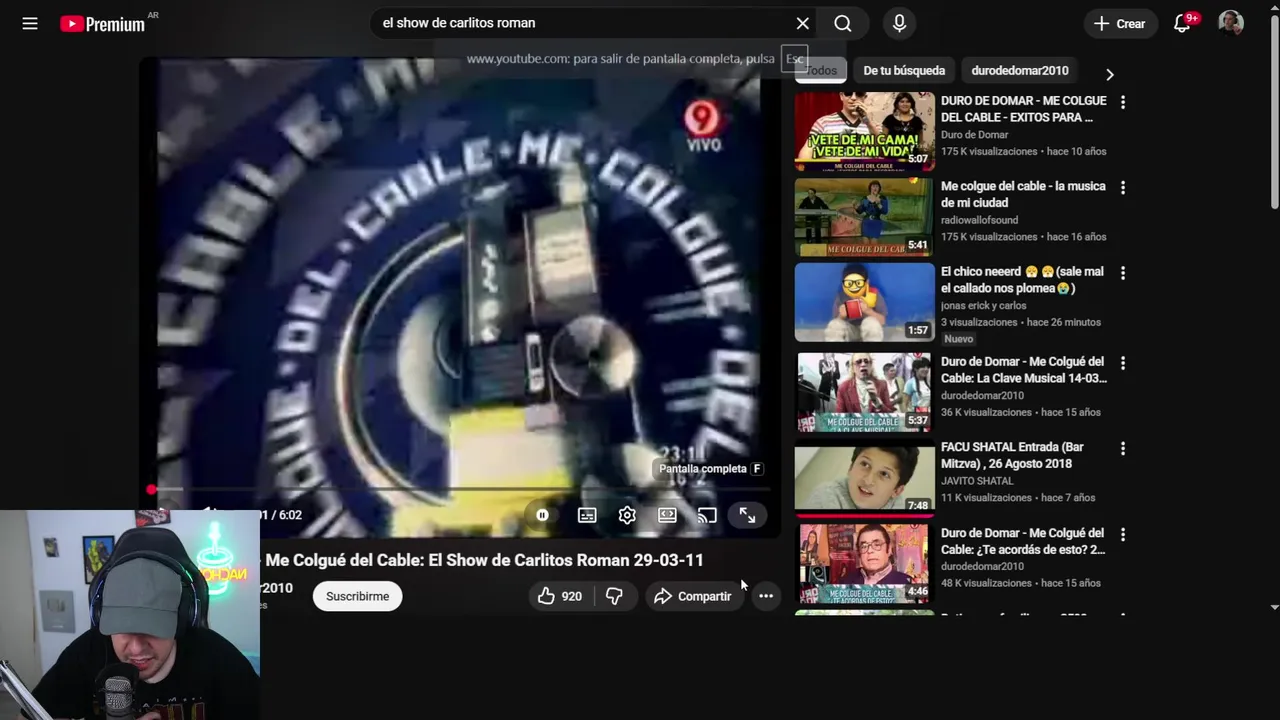Open the Crear upload menu
Screen dimensions: 1280x720
click(x=1120, y=23)
